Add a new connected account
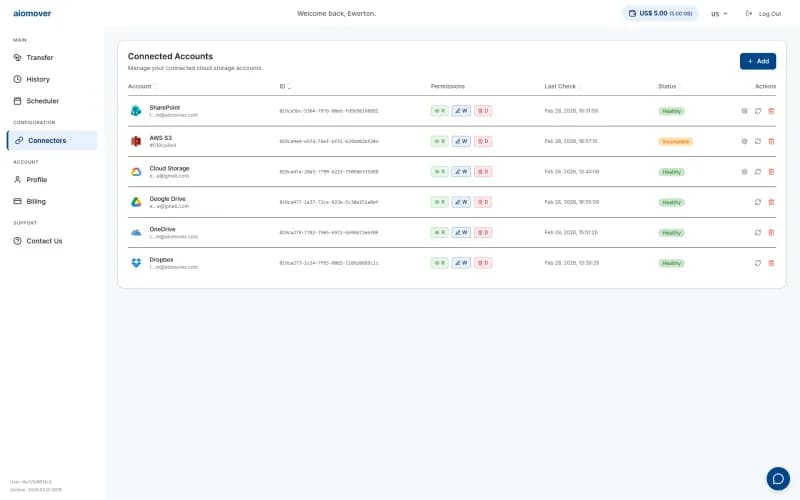 click(758, 61)
